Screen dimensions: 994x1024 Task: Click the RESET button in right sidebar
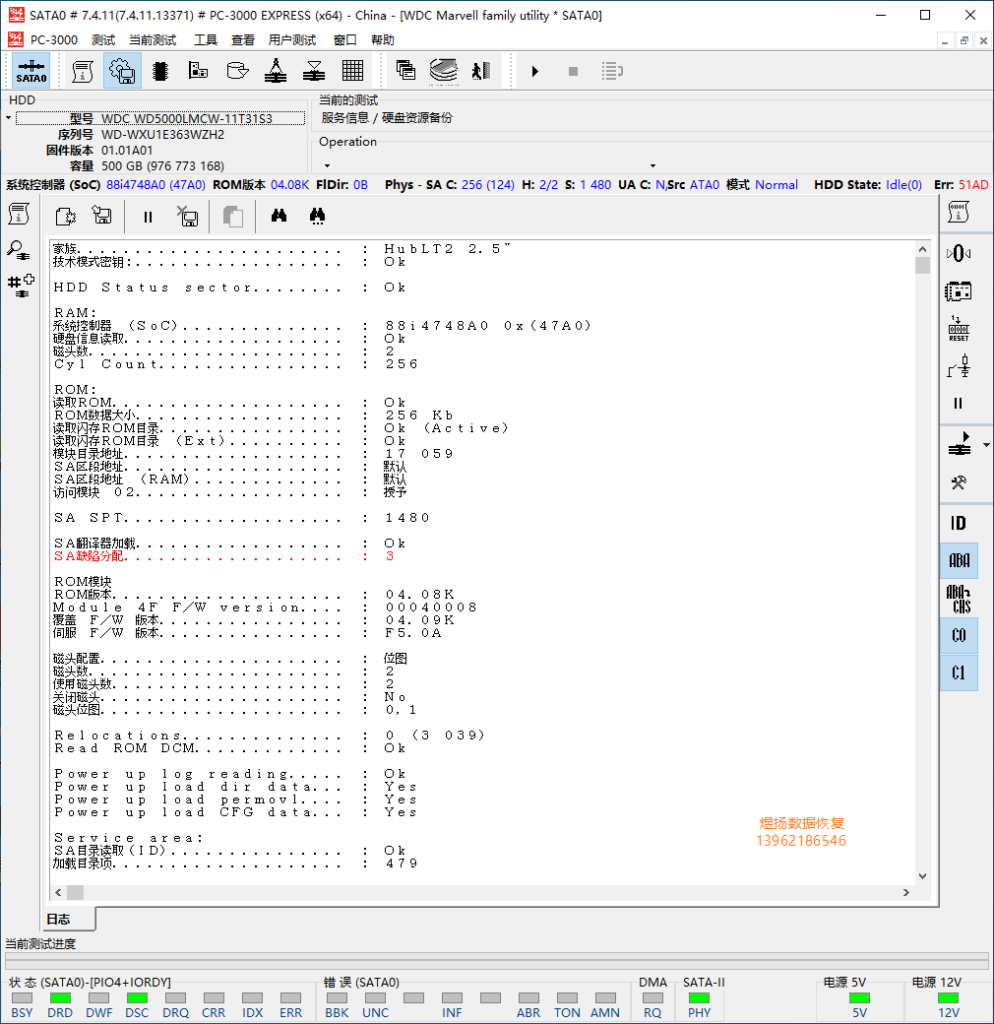pyautogui.click(x=958, y=328)
